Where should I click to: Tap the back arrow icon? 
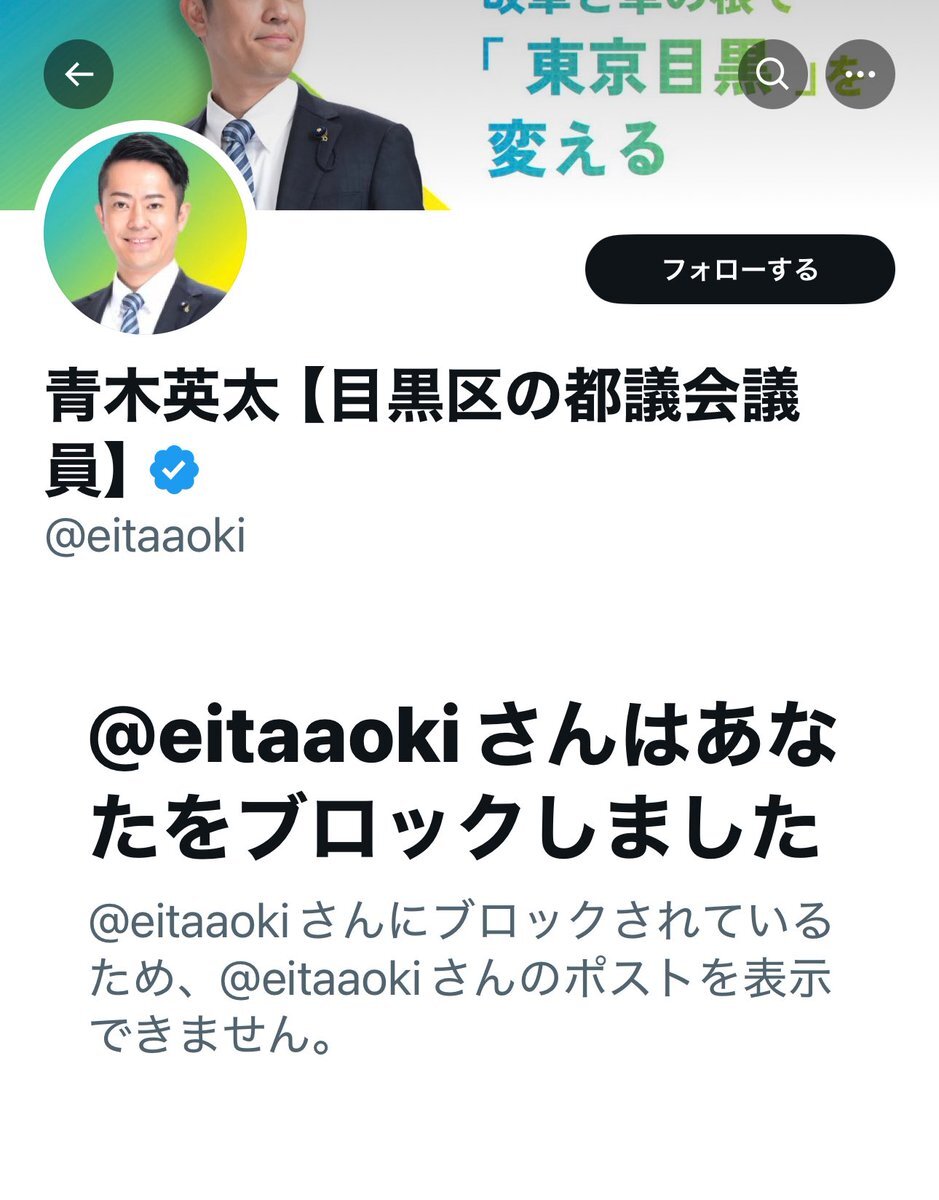point(79,74)
